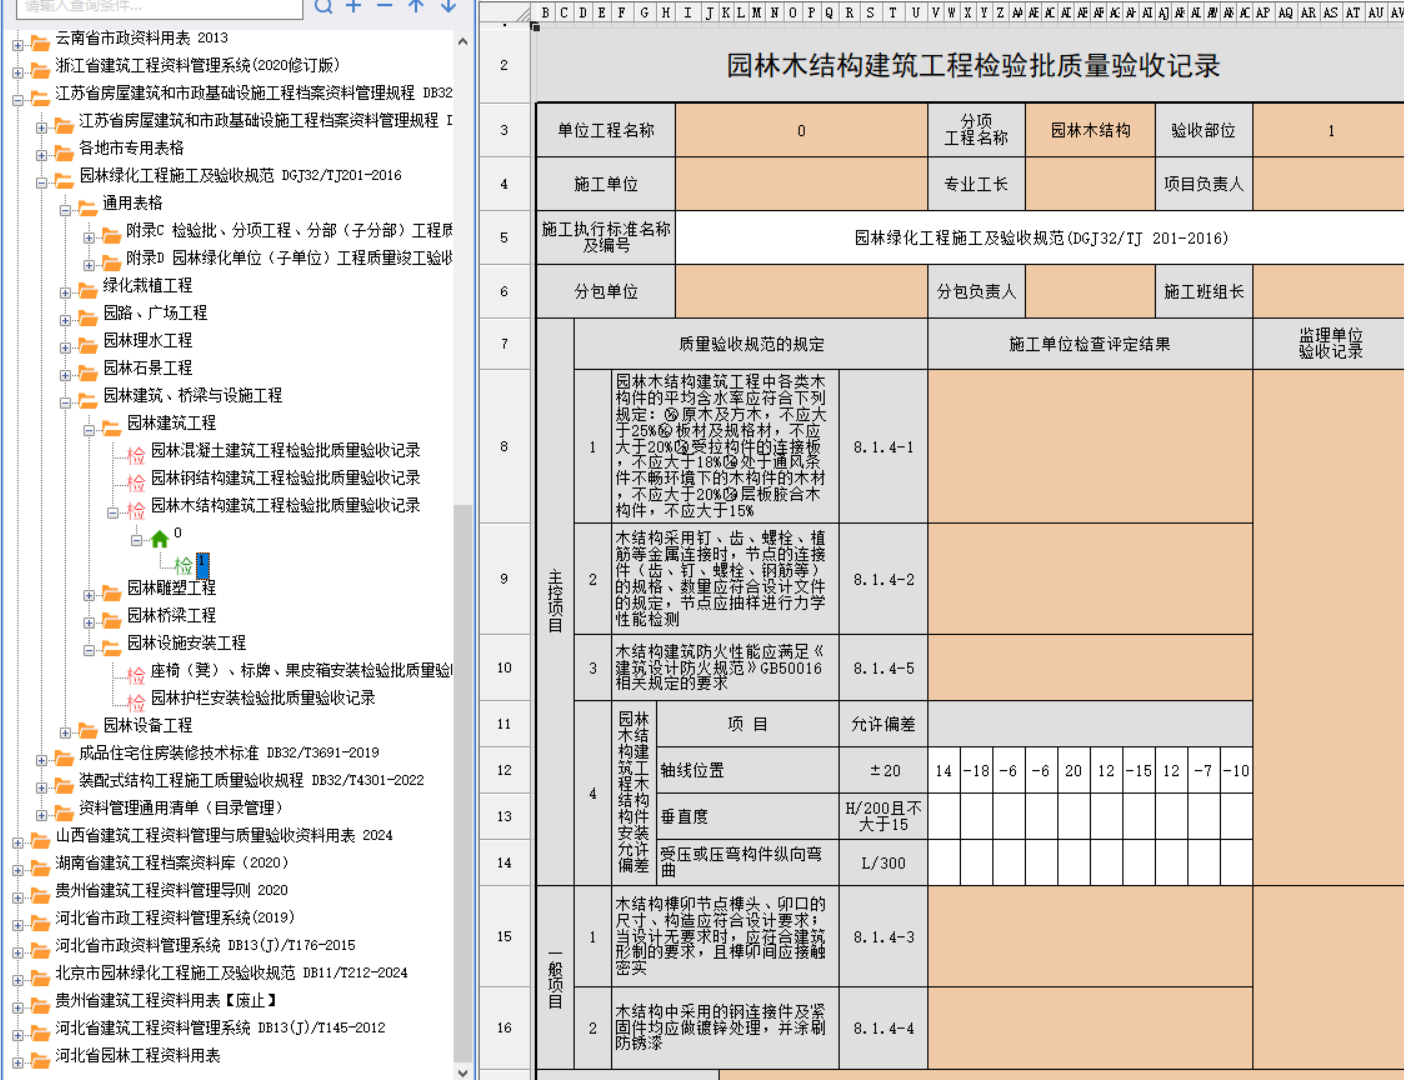Click red 检 icon for 园林混凝土建筑工程 record
The height and width of the screenshot is (1080, 1404).
[x=136, y=456]
